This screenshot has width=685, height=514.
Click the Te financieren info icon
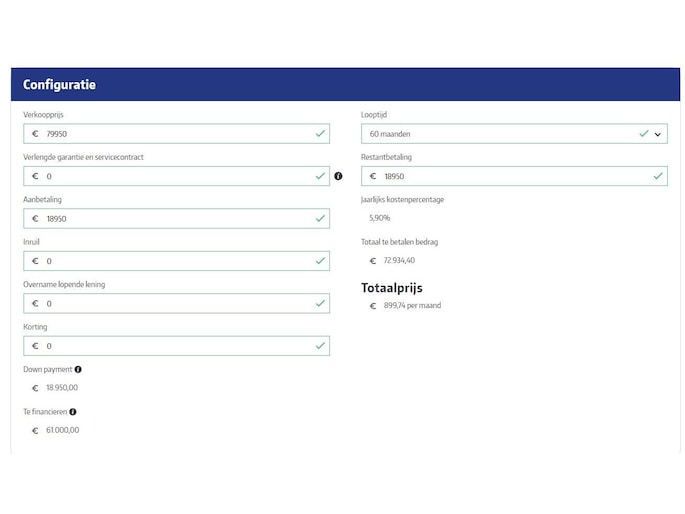(73, 411)
